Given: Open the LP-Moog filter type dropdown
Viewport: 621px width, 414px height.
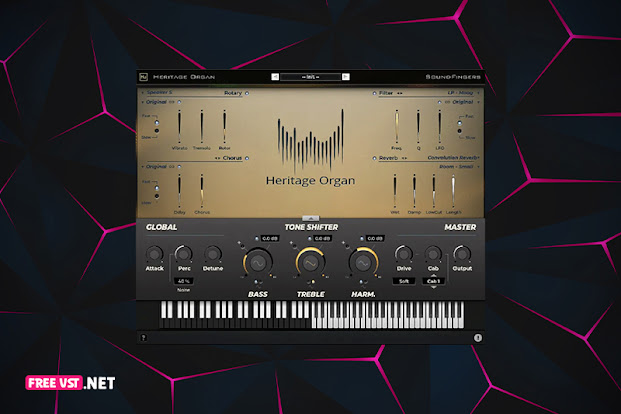Looking at the screenshot, I should click(x=463, y=93).
